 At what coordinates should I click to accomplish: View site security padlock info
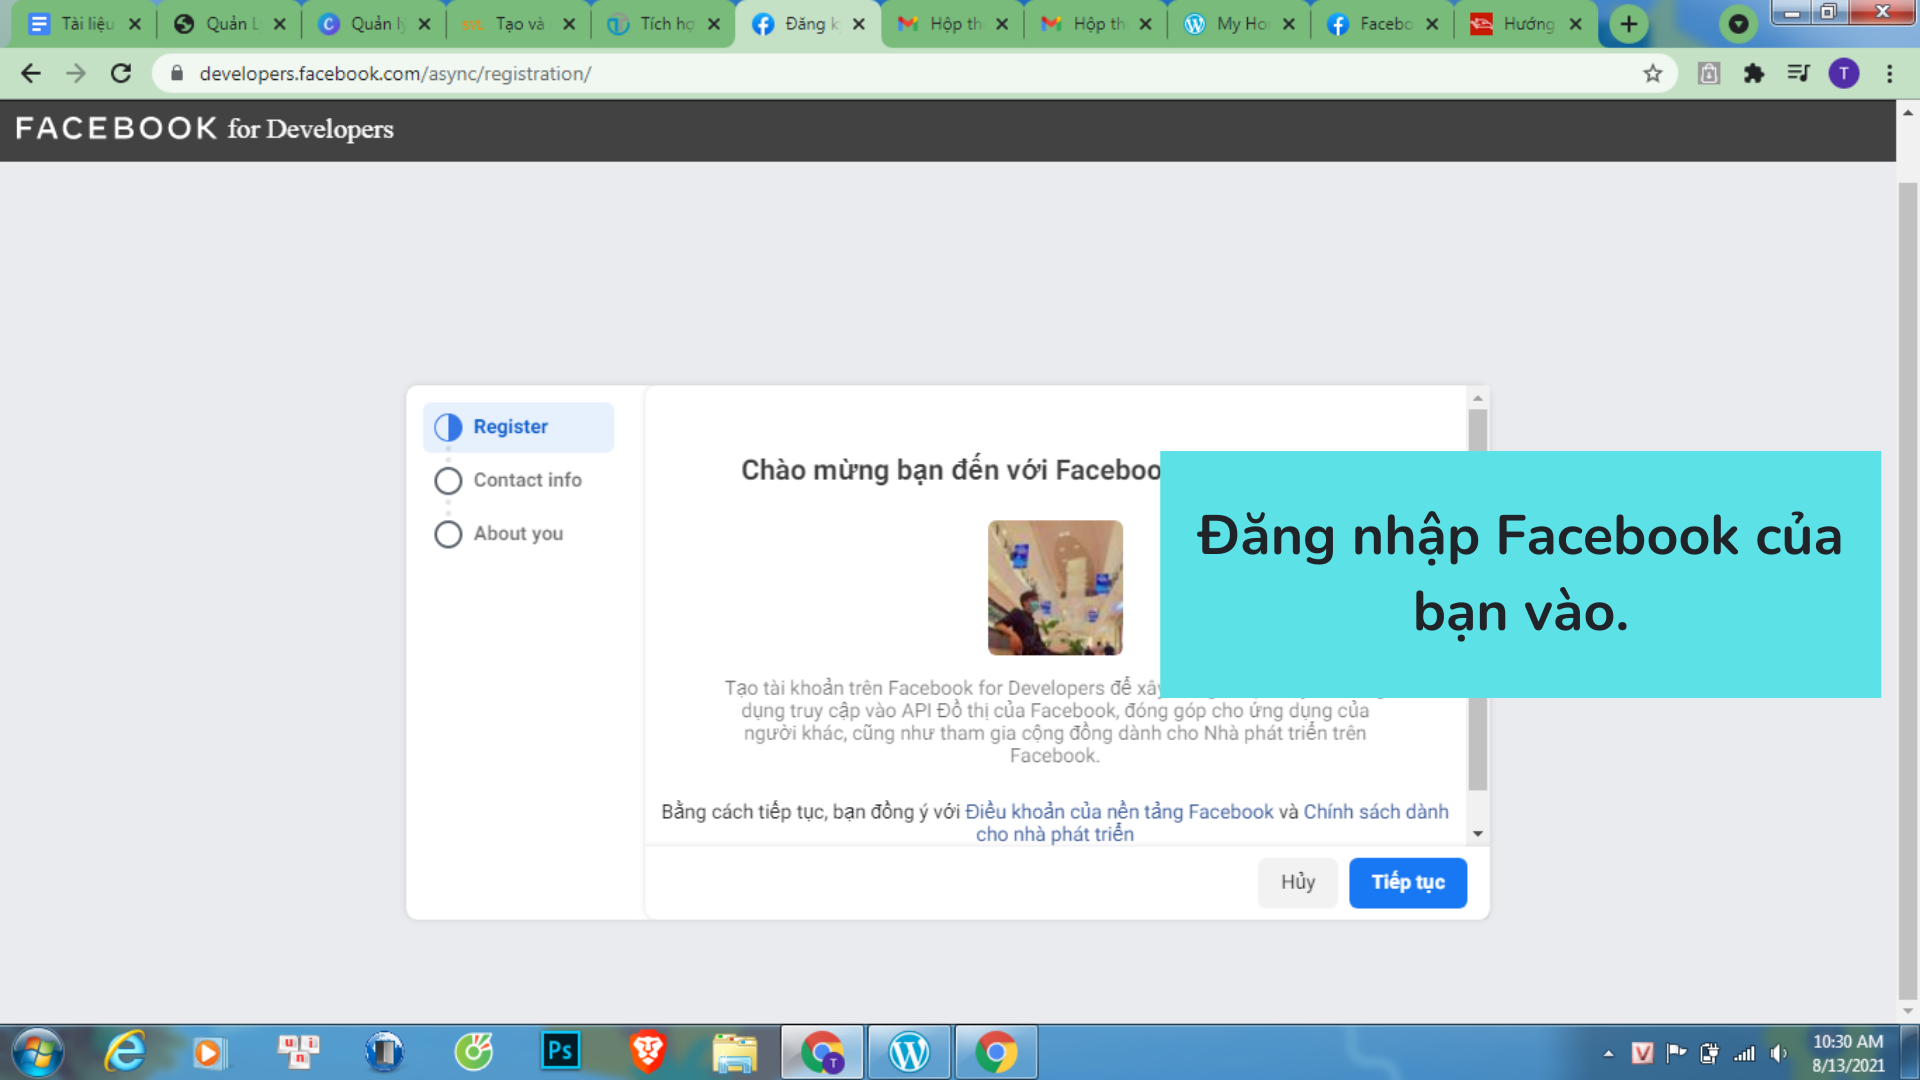click(177, 73)
